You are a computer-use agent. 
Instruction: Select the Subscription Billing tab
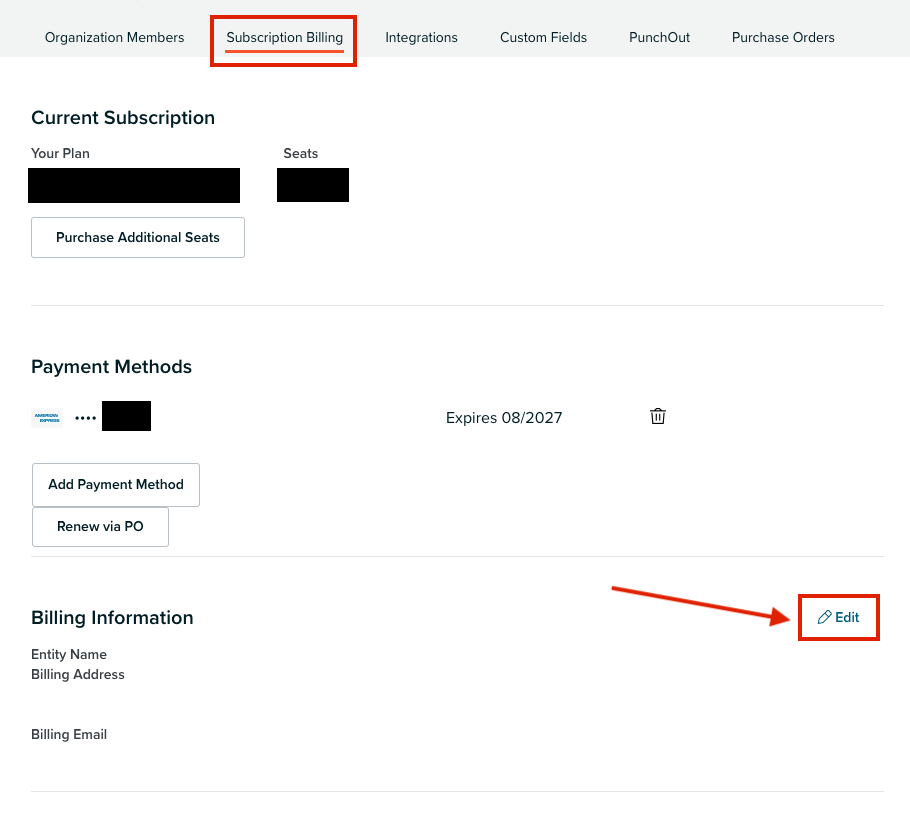pos(284,37)
